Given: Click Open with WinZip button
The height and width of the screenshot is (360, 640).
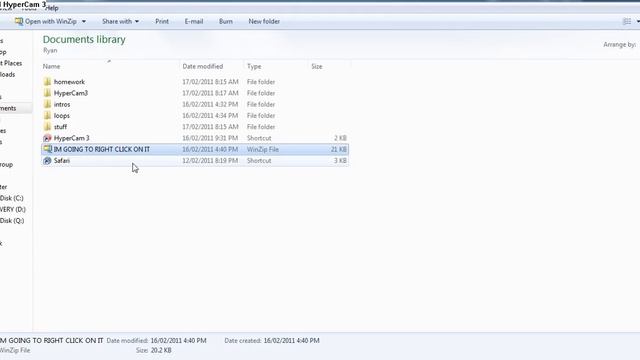Looking at the screenshot, I should 51,21.
